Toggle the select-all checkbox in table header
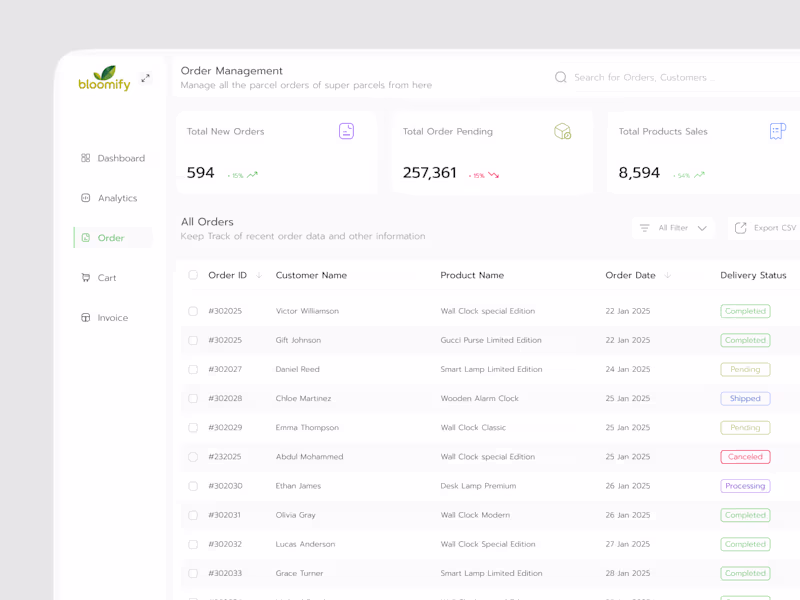800x600 pixels. pyautogui.click(x=192, y=275)
